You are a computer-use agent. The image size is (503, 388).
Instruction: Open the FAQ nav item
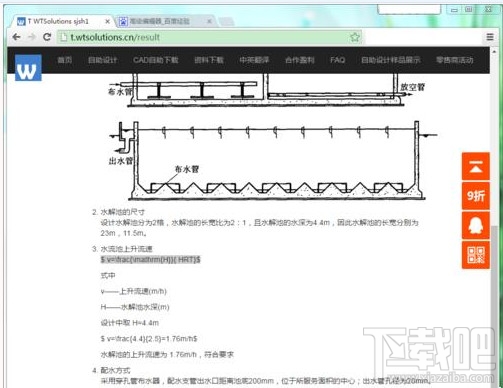337,60
